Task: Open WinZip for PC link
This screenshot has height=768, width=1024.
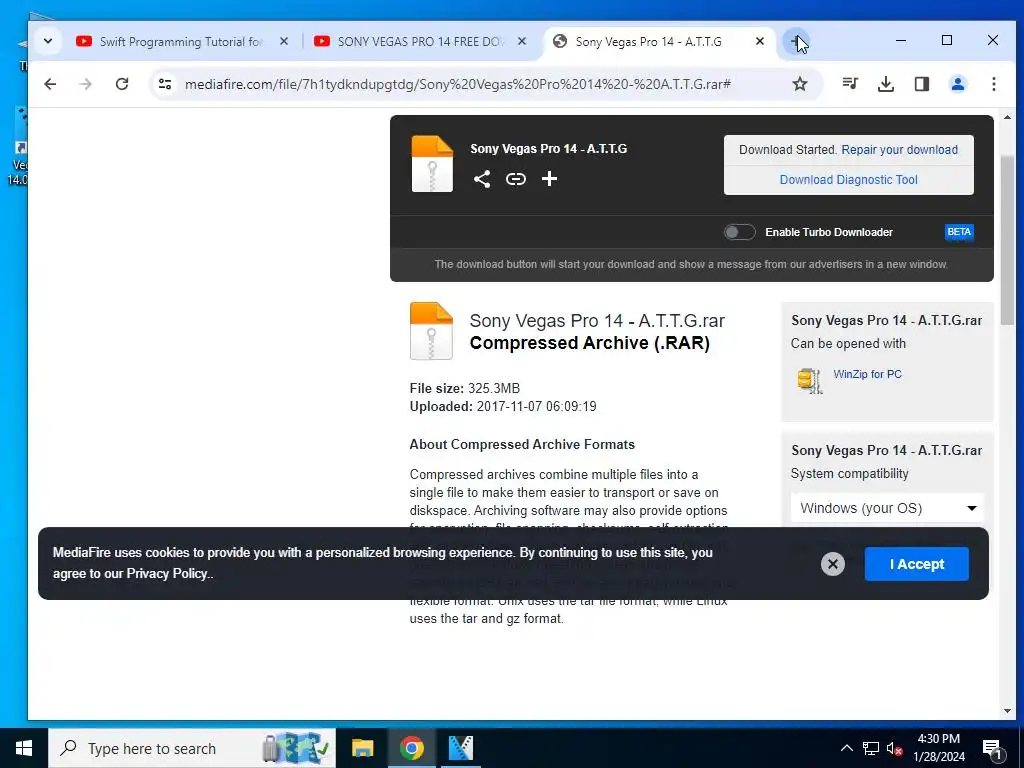Action: pos(867,374)
